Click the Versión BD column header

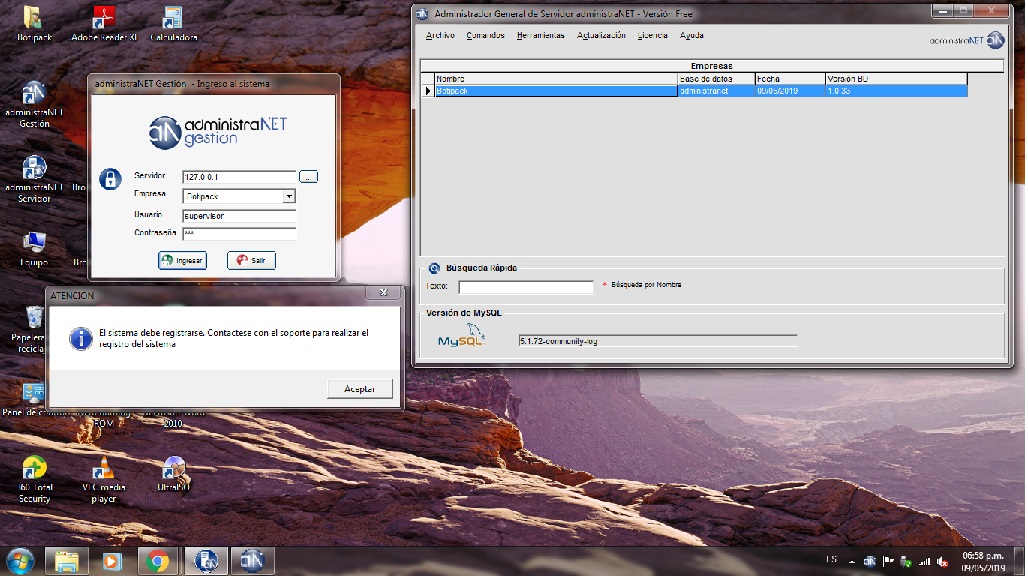click(896, 79)
